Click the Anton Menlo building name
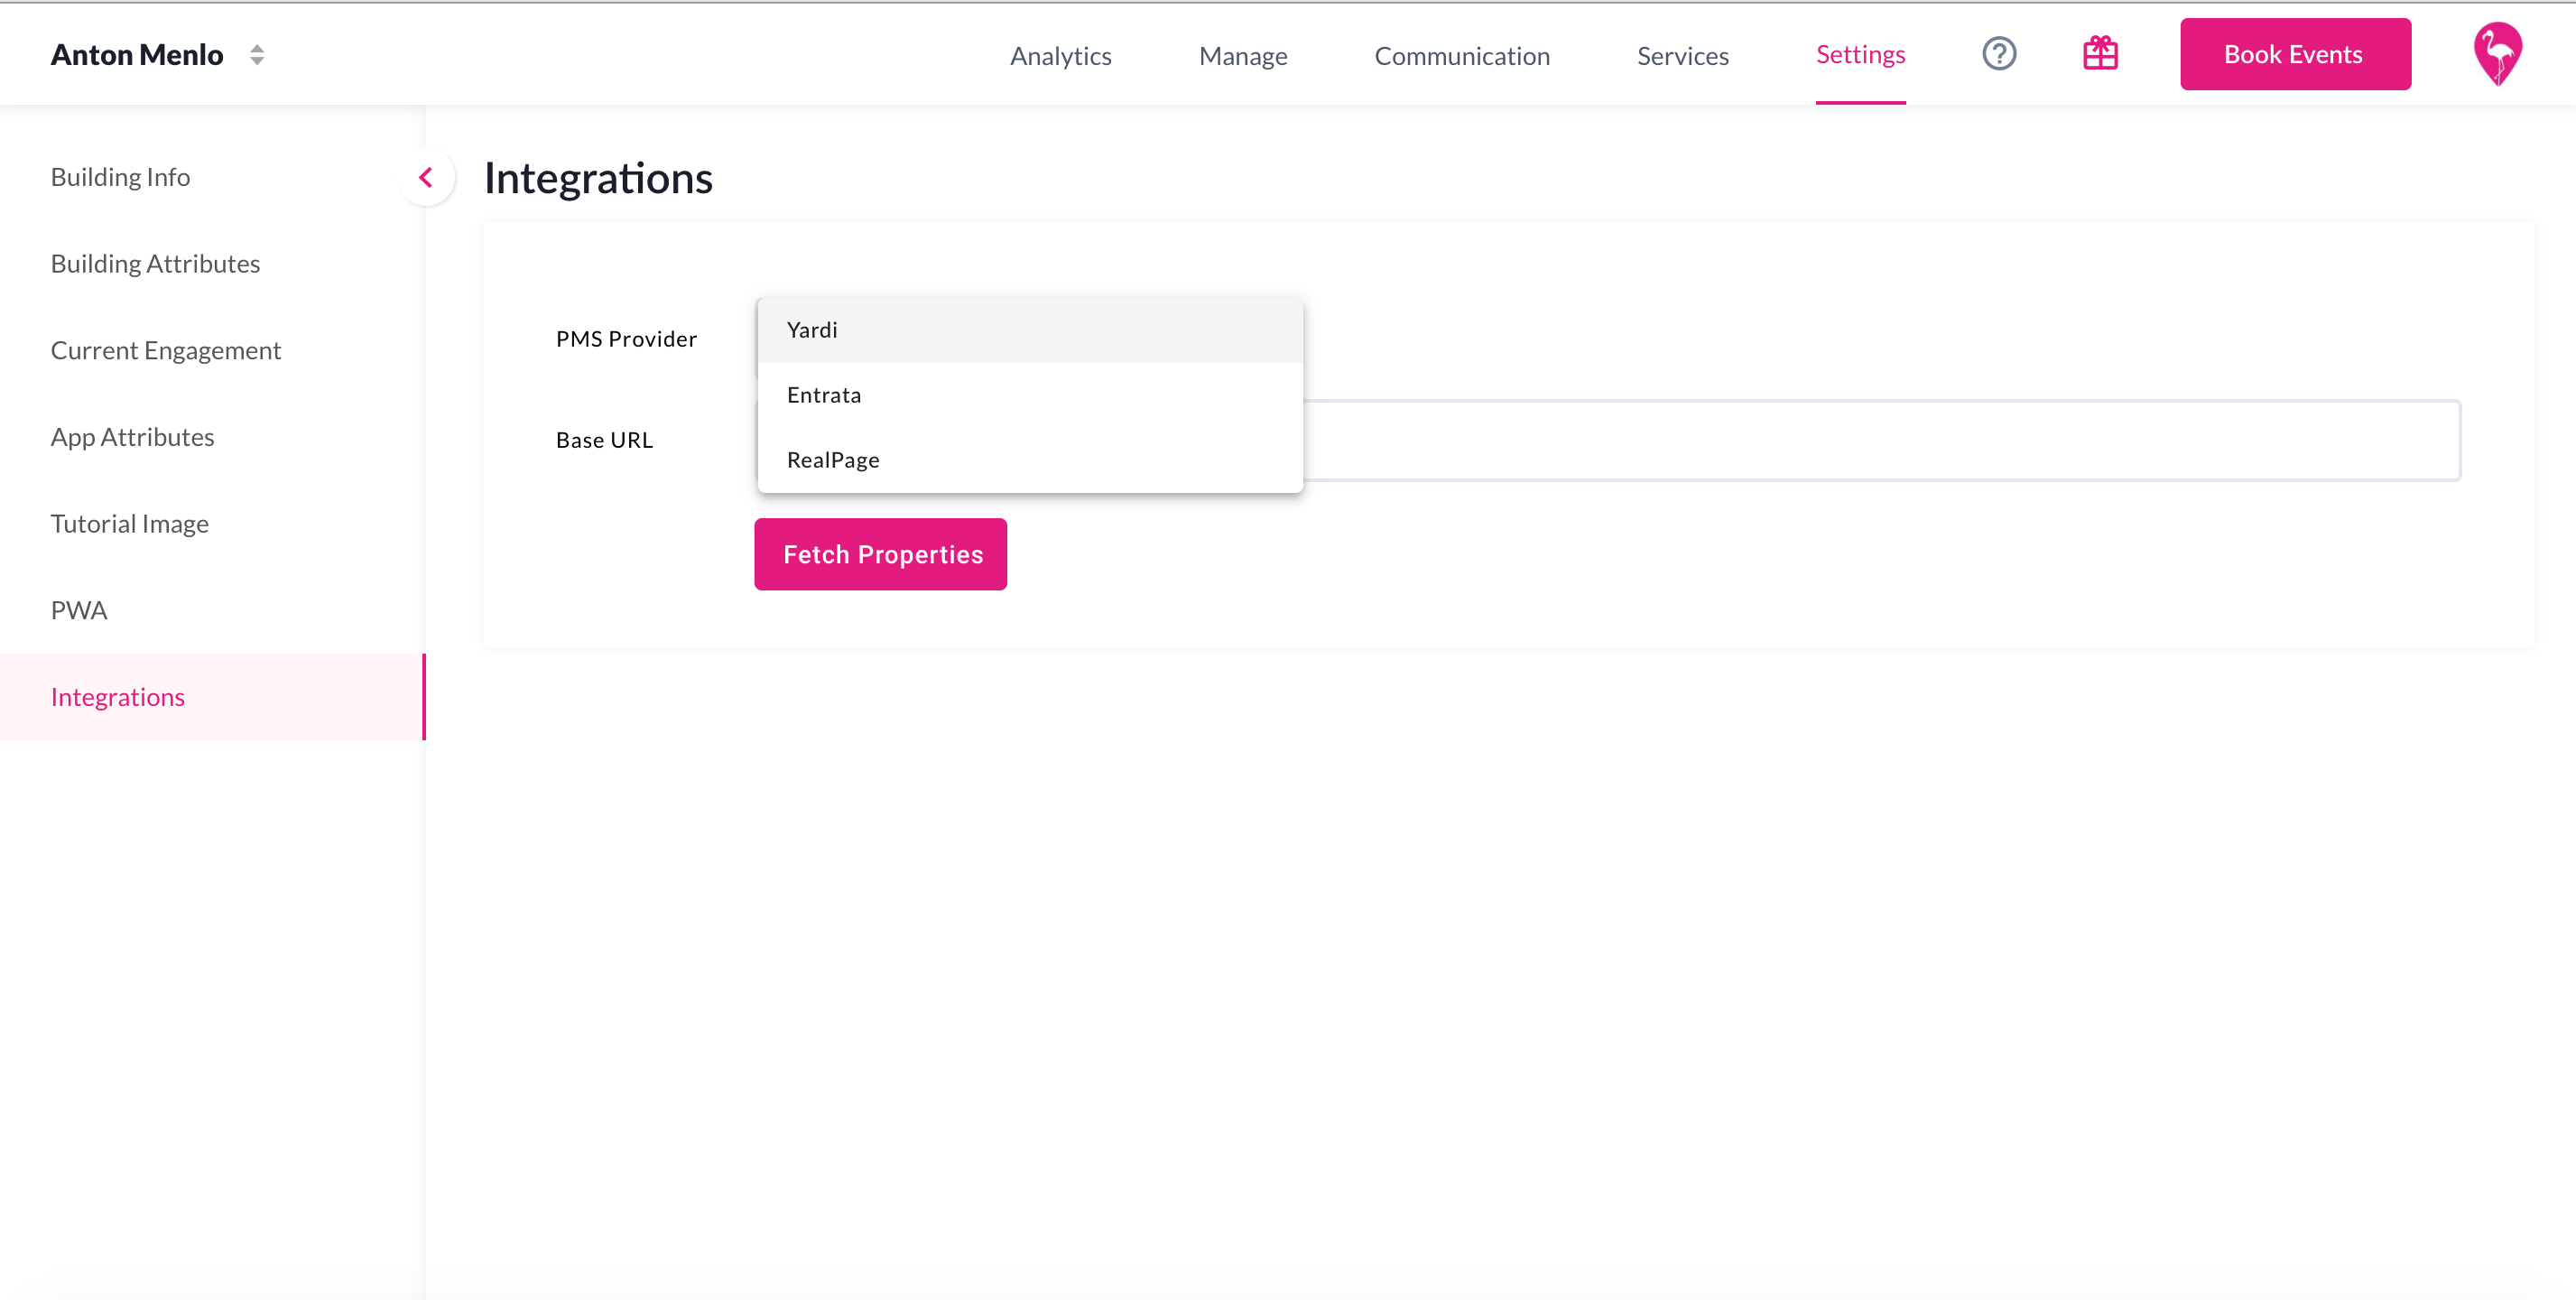Viewport: 2576px width, 1300px height. coord(137,55)
